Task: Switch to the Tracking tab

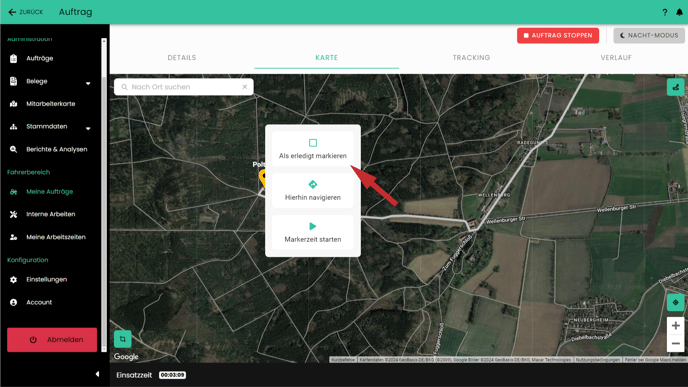Action: pos(471,57)
